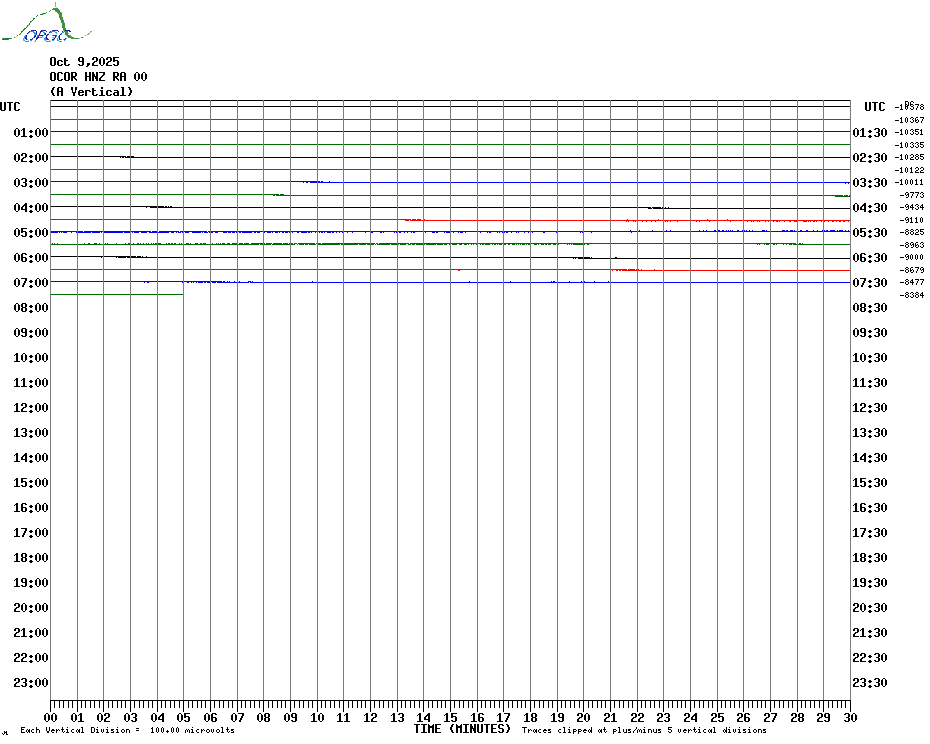Select the Oct 9,2025 date text
This screenshot has width=930, height=744.
click(x=84, y=62)
